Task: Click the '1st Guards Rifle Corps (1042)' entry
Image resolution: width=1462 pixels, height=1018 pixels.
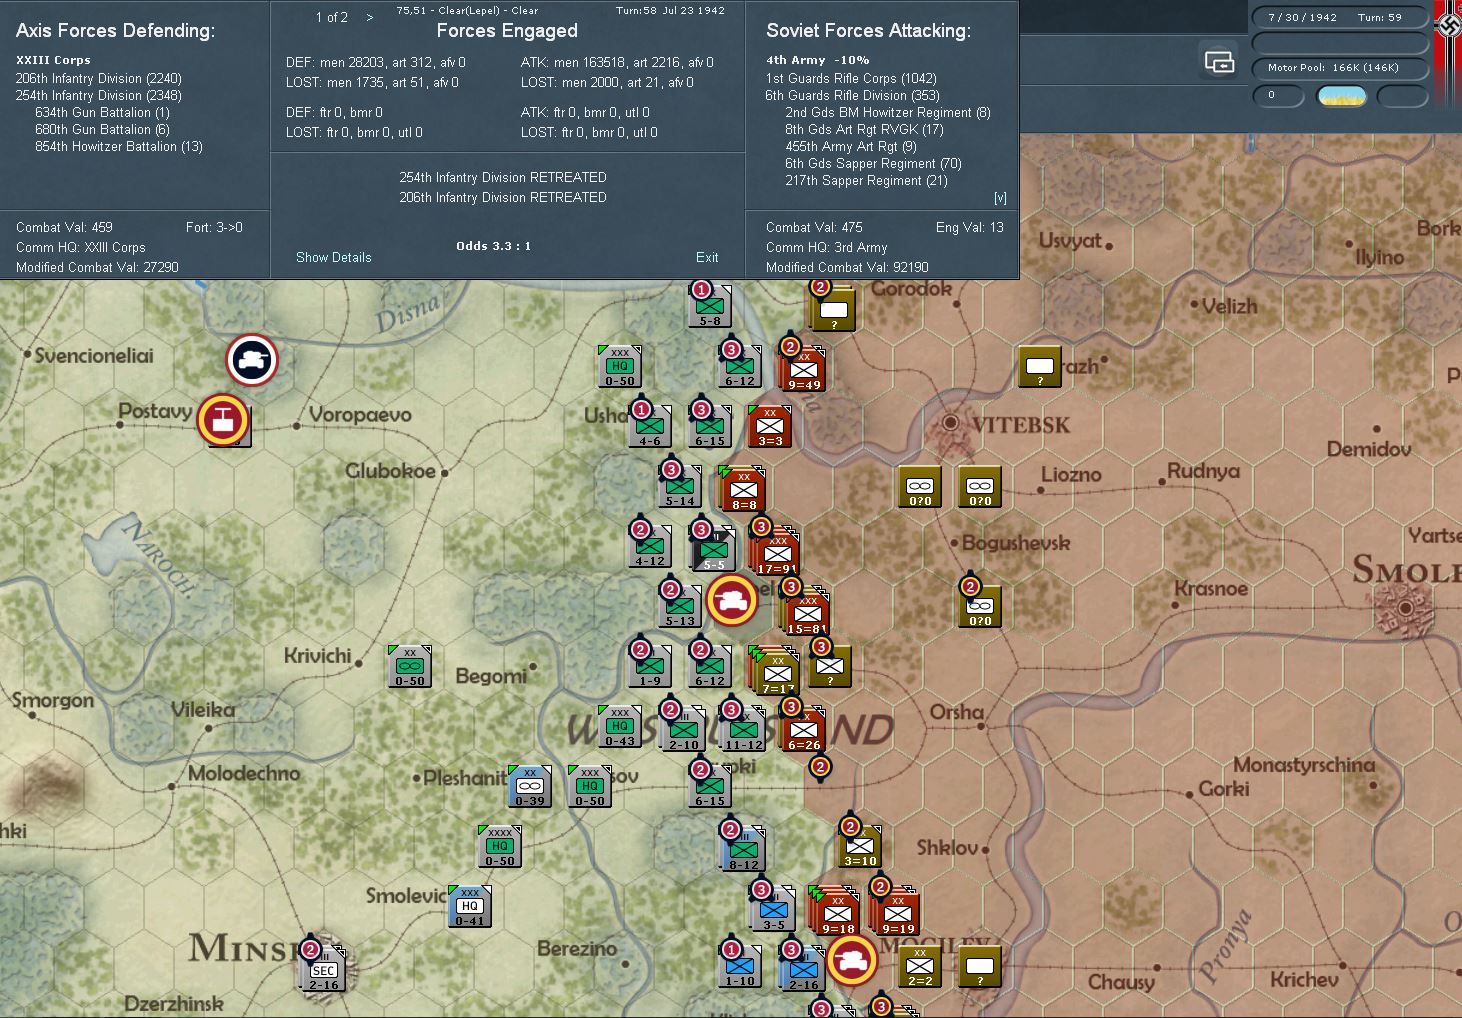Action: pos(851,78)
